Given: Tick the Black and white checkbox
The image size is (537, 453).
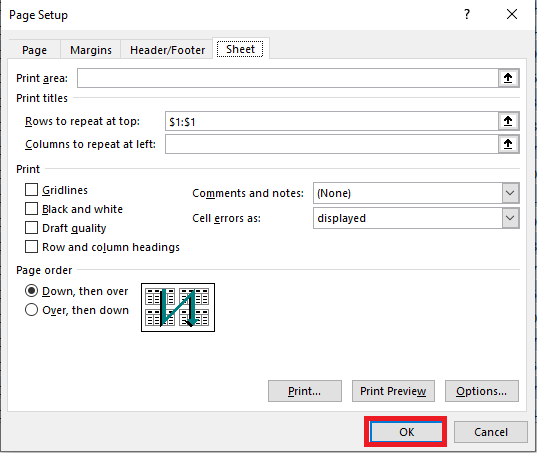Looking at the screenshot, I should [x=32, y=209].
